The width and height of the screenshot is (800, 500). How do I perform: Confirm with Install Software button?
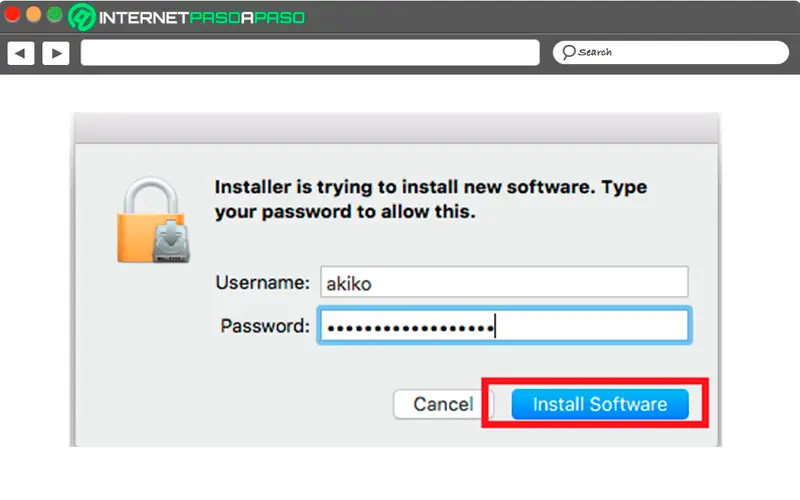[x=599, y=404]
